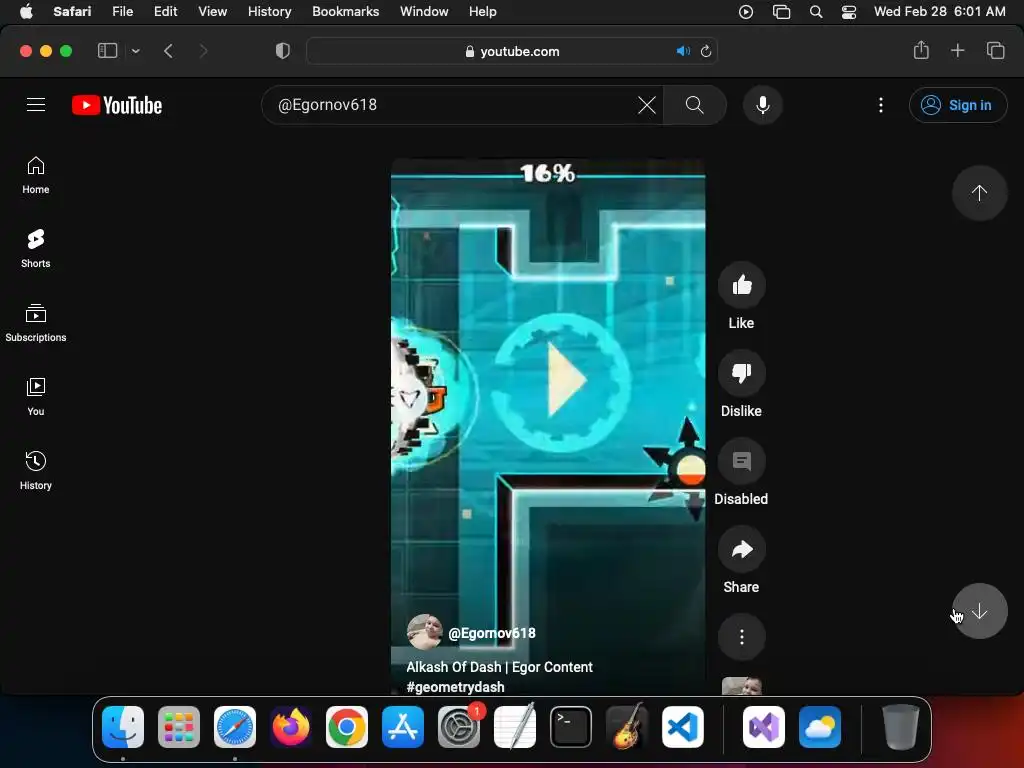Open Visual Studio Code from the Dock
The width and height of the screenshot is (1024, 768).
(682, 726)
